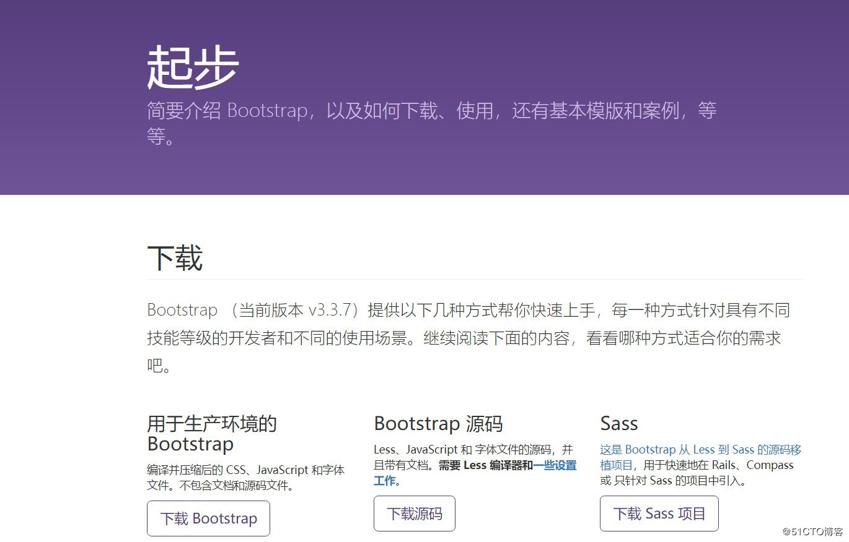Click the Sass column heading
The width and height of the screenshot is (849, 542).
(619, 423)
